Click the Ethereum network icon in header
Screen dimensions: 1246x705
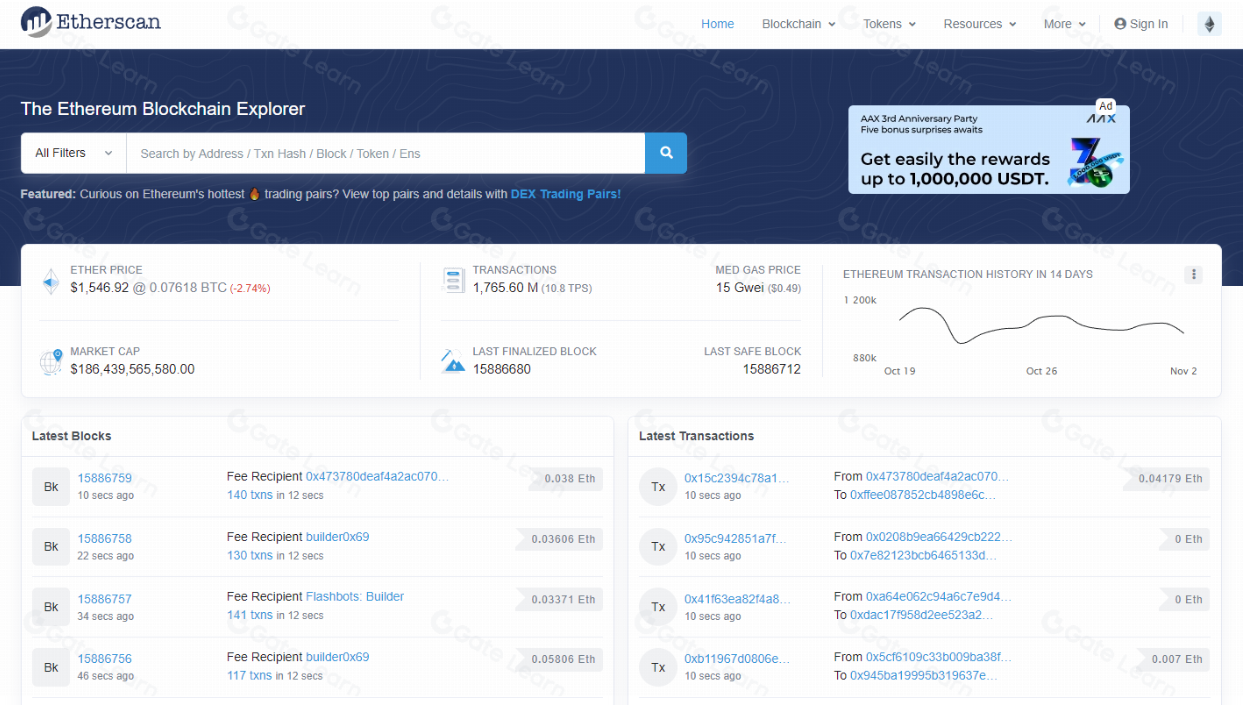click(x=1209, y=24)
